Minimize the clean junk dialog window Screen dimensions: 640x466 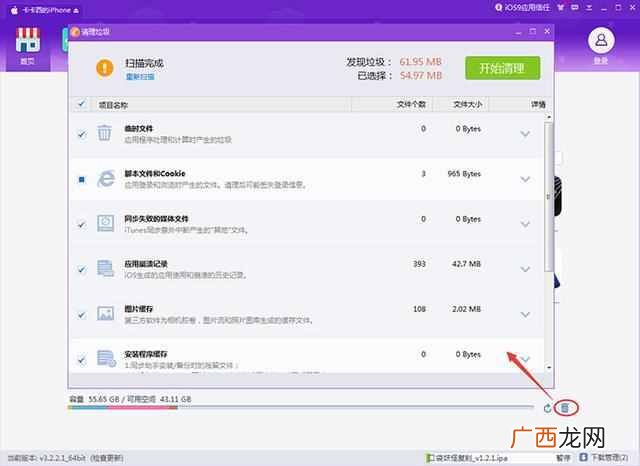(x=518, y=32)
